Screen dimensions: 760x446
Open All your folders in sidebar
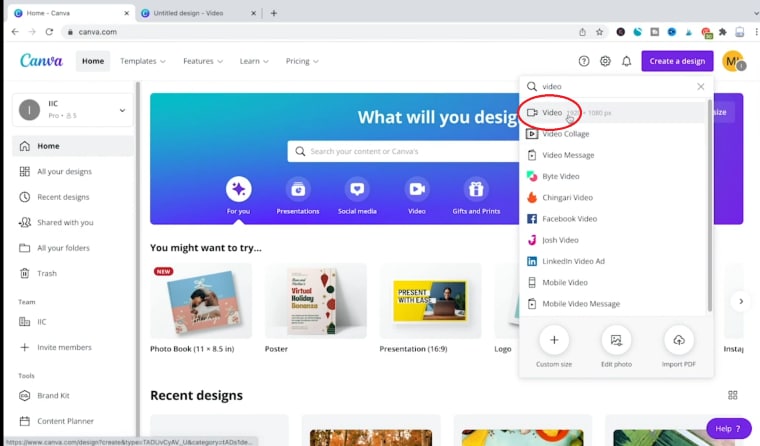[x=73, y=248]
